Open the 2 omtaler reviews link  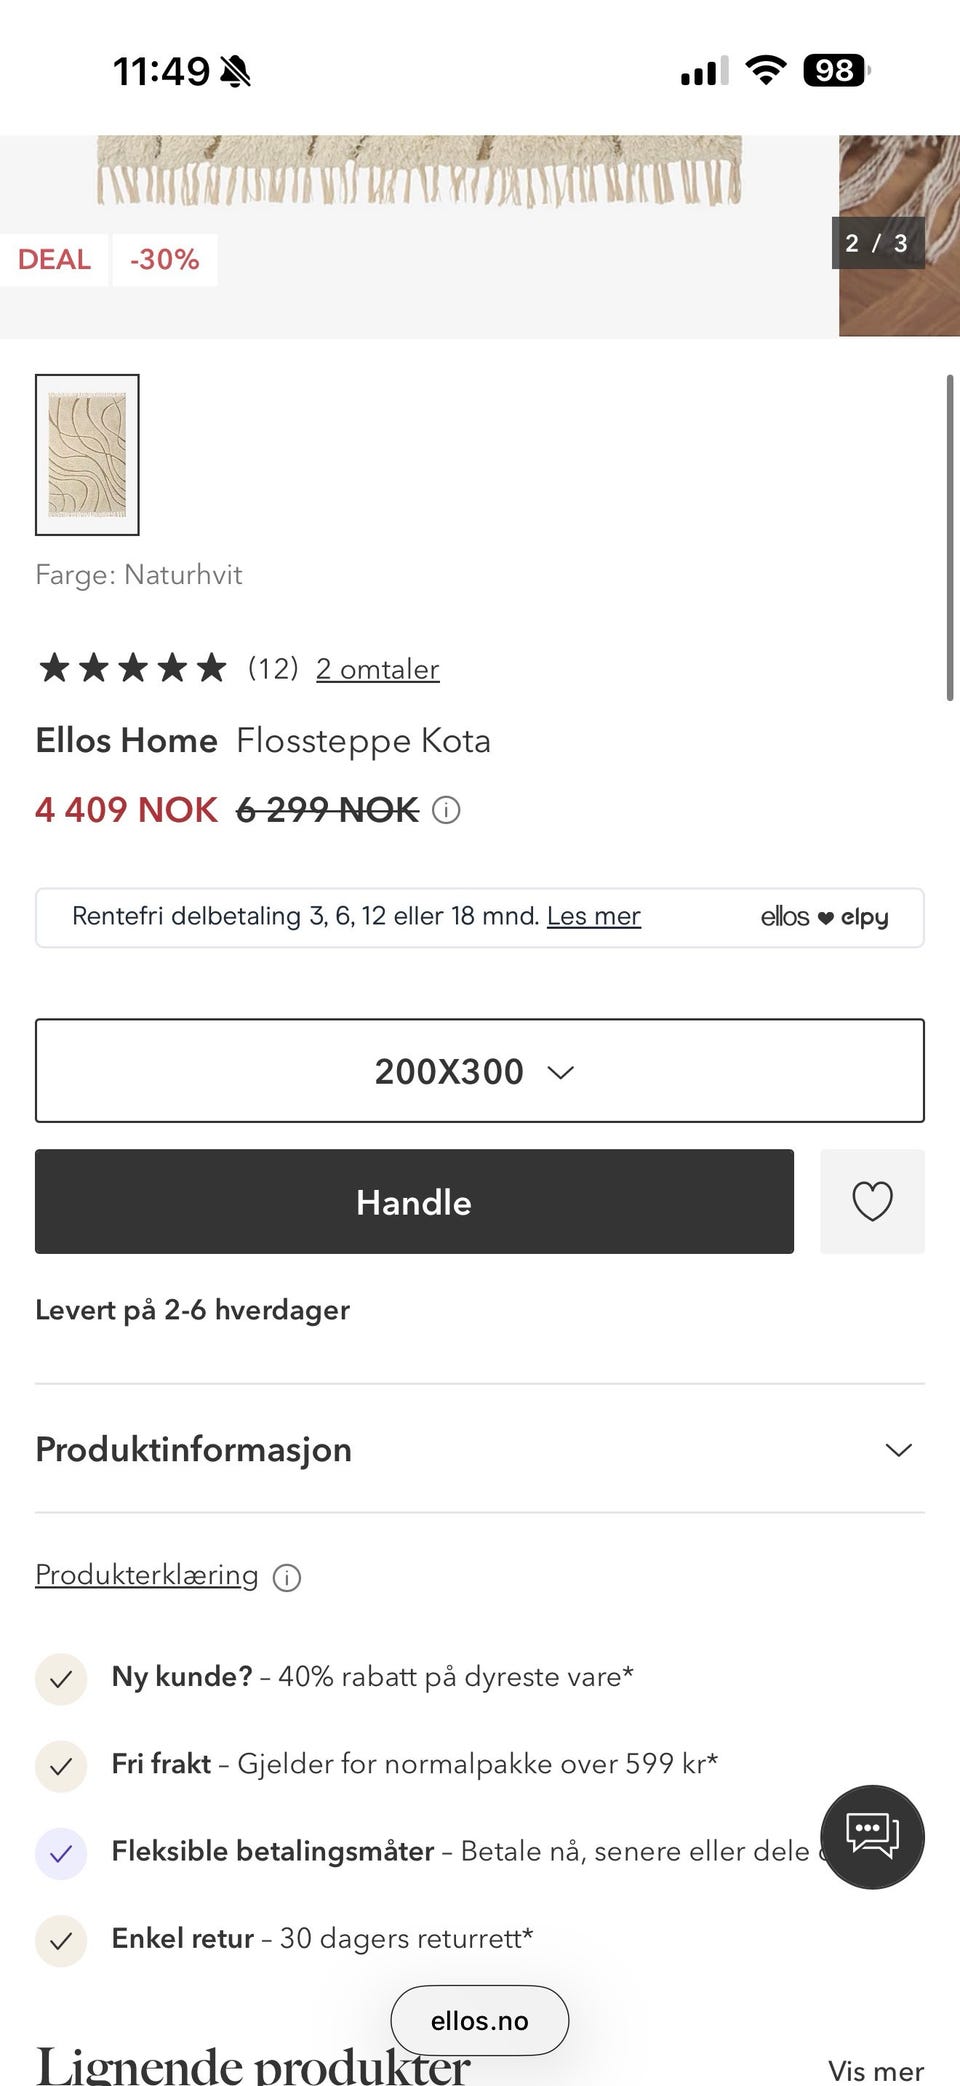377,669
